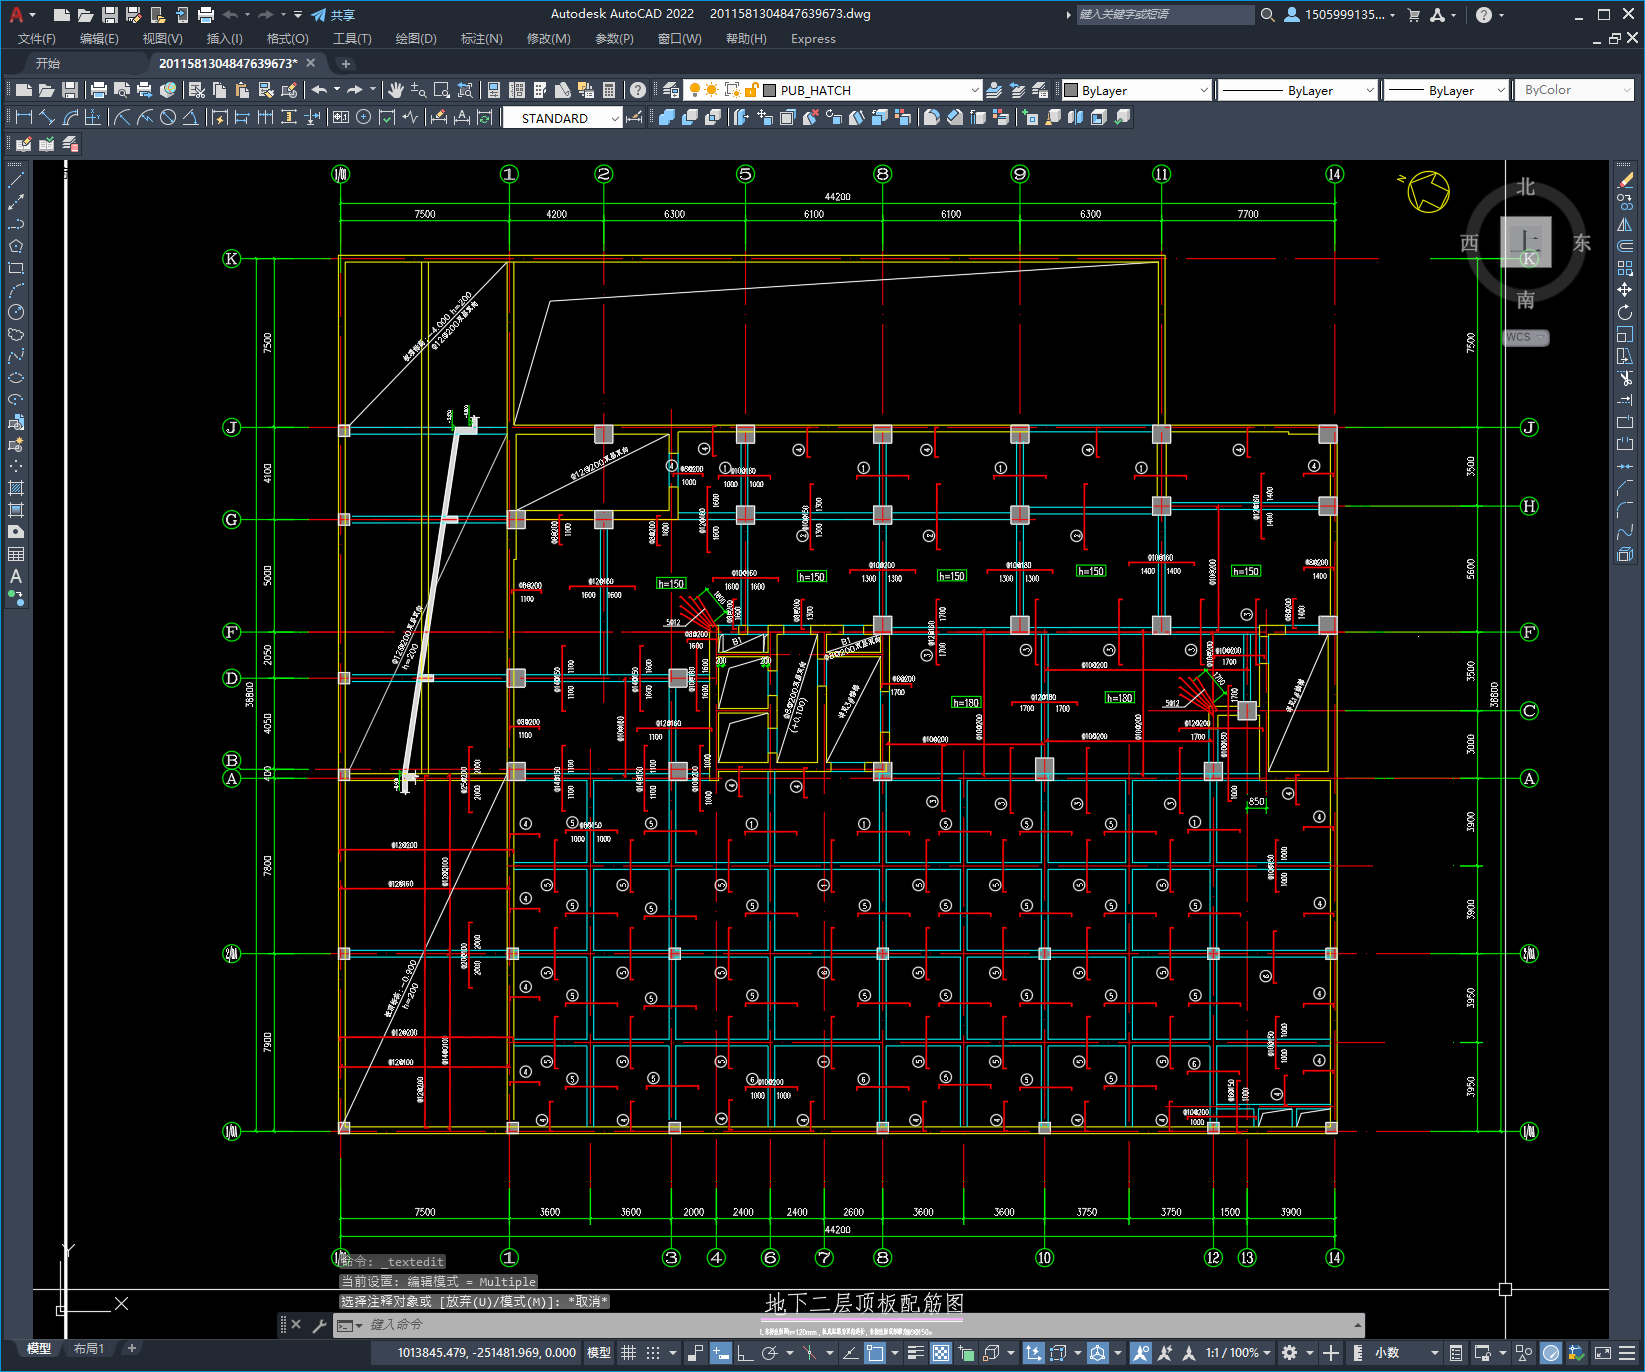Open the 1:1 / 100% annotation scale dropdown
The image size is (1645, 1372).
(1237, 1353)
